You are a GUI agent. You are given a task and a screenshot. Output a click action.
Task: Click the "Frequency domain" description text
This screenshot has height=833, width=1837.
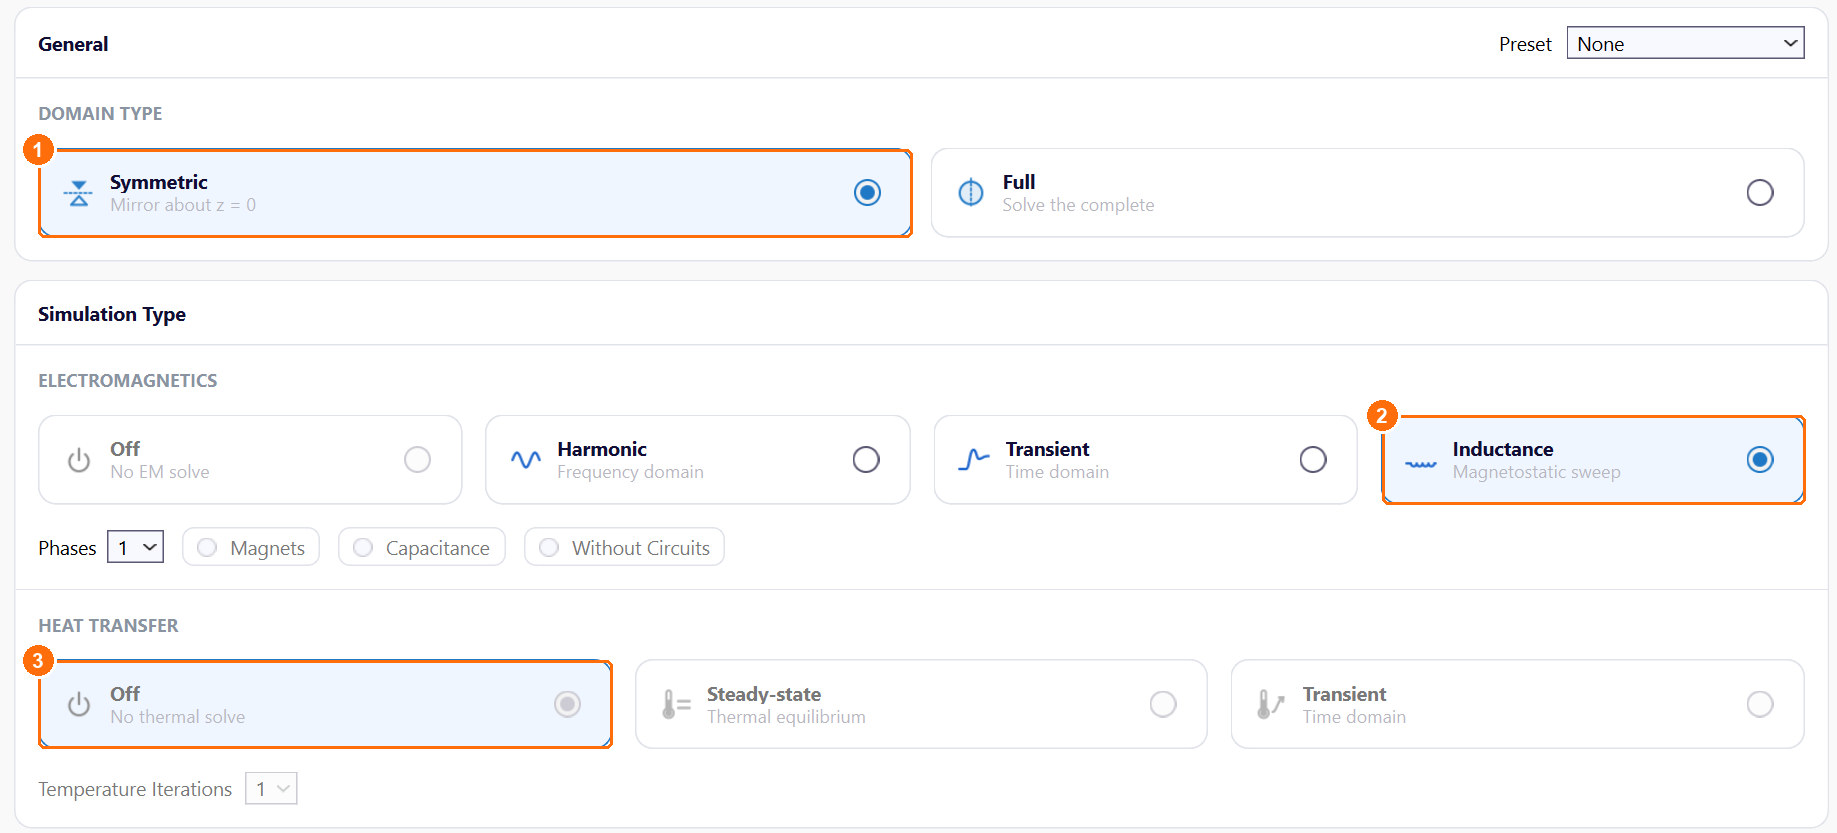pyautogui.click(x=630, y=472)
